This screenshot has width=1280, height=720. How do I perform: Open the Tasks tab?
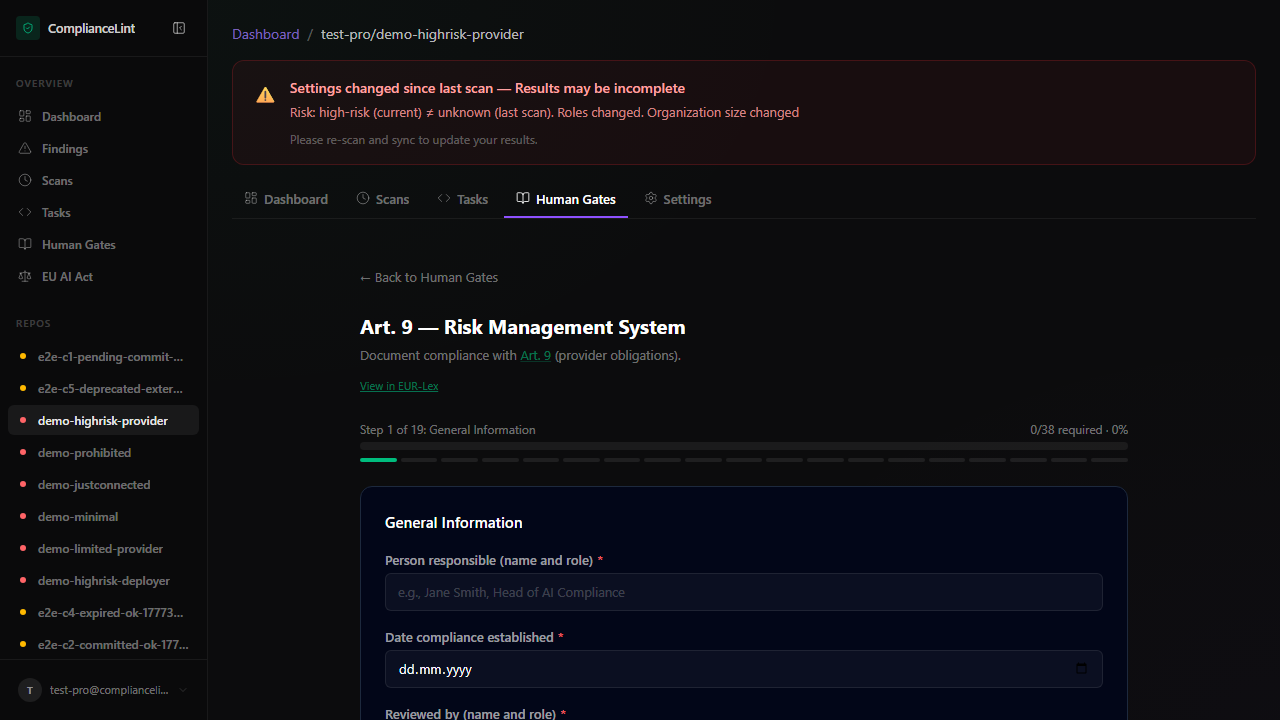(462, 199)
